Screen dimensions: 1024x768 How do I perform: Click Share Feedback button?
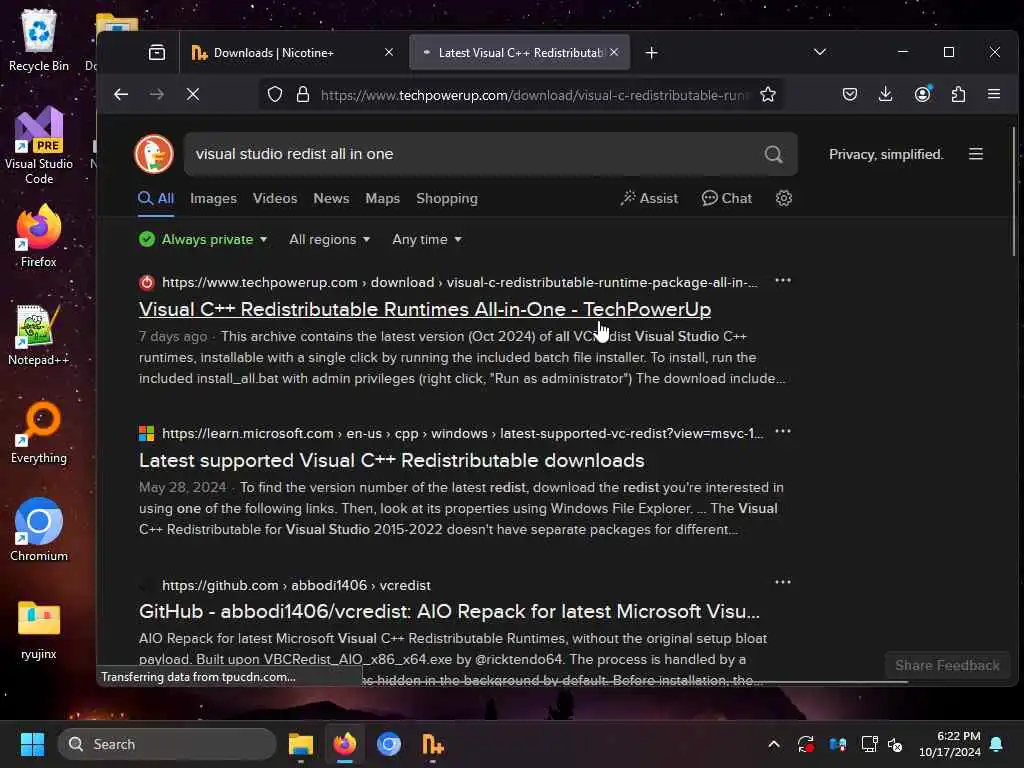pyautogui.click(x=947, y=665)
